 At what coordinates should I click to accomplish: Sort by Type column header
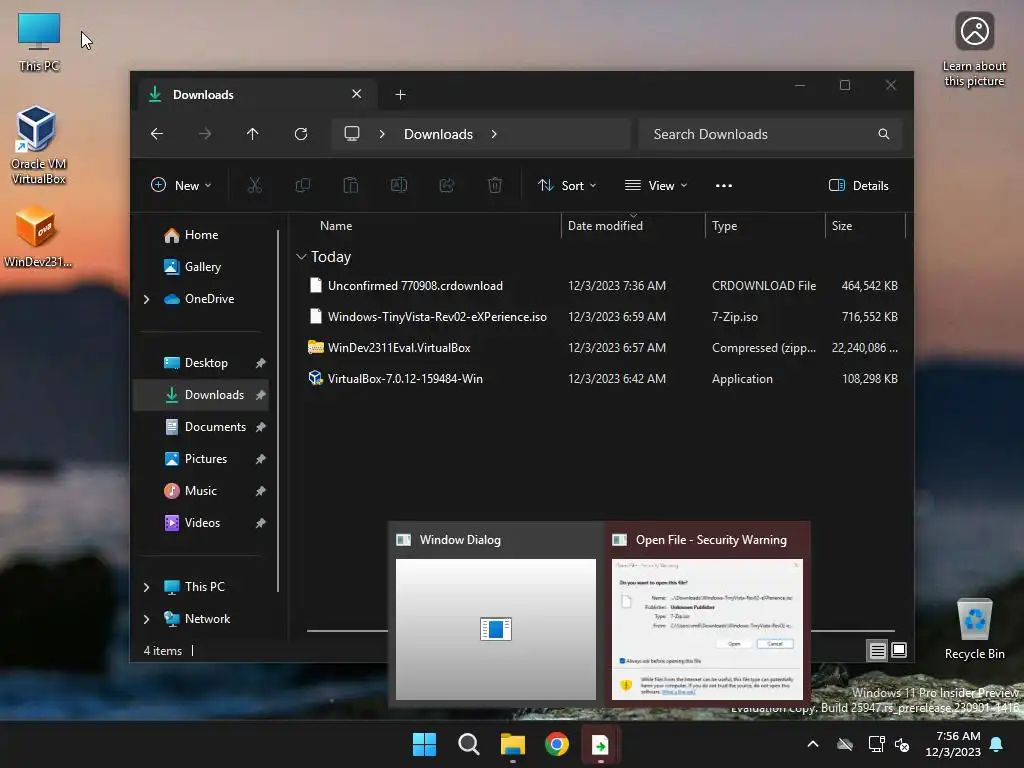coord(765,226)
